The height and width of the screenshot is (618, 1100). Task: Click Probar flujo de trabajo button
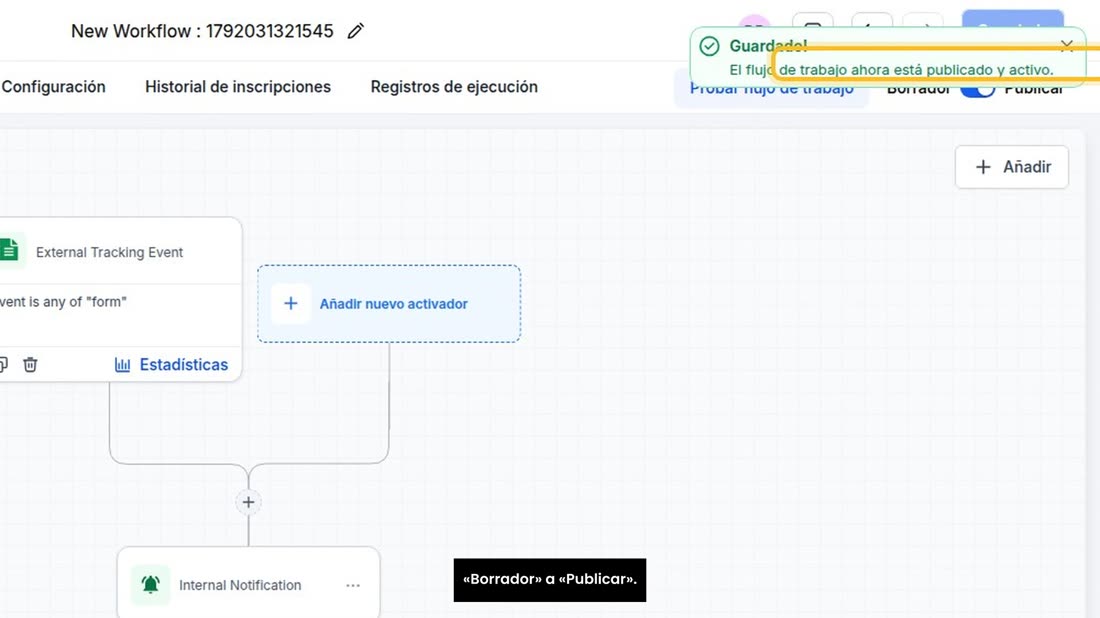point(771,90)
